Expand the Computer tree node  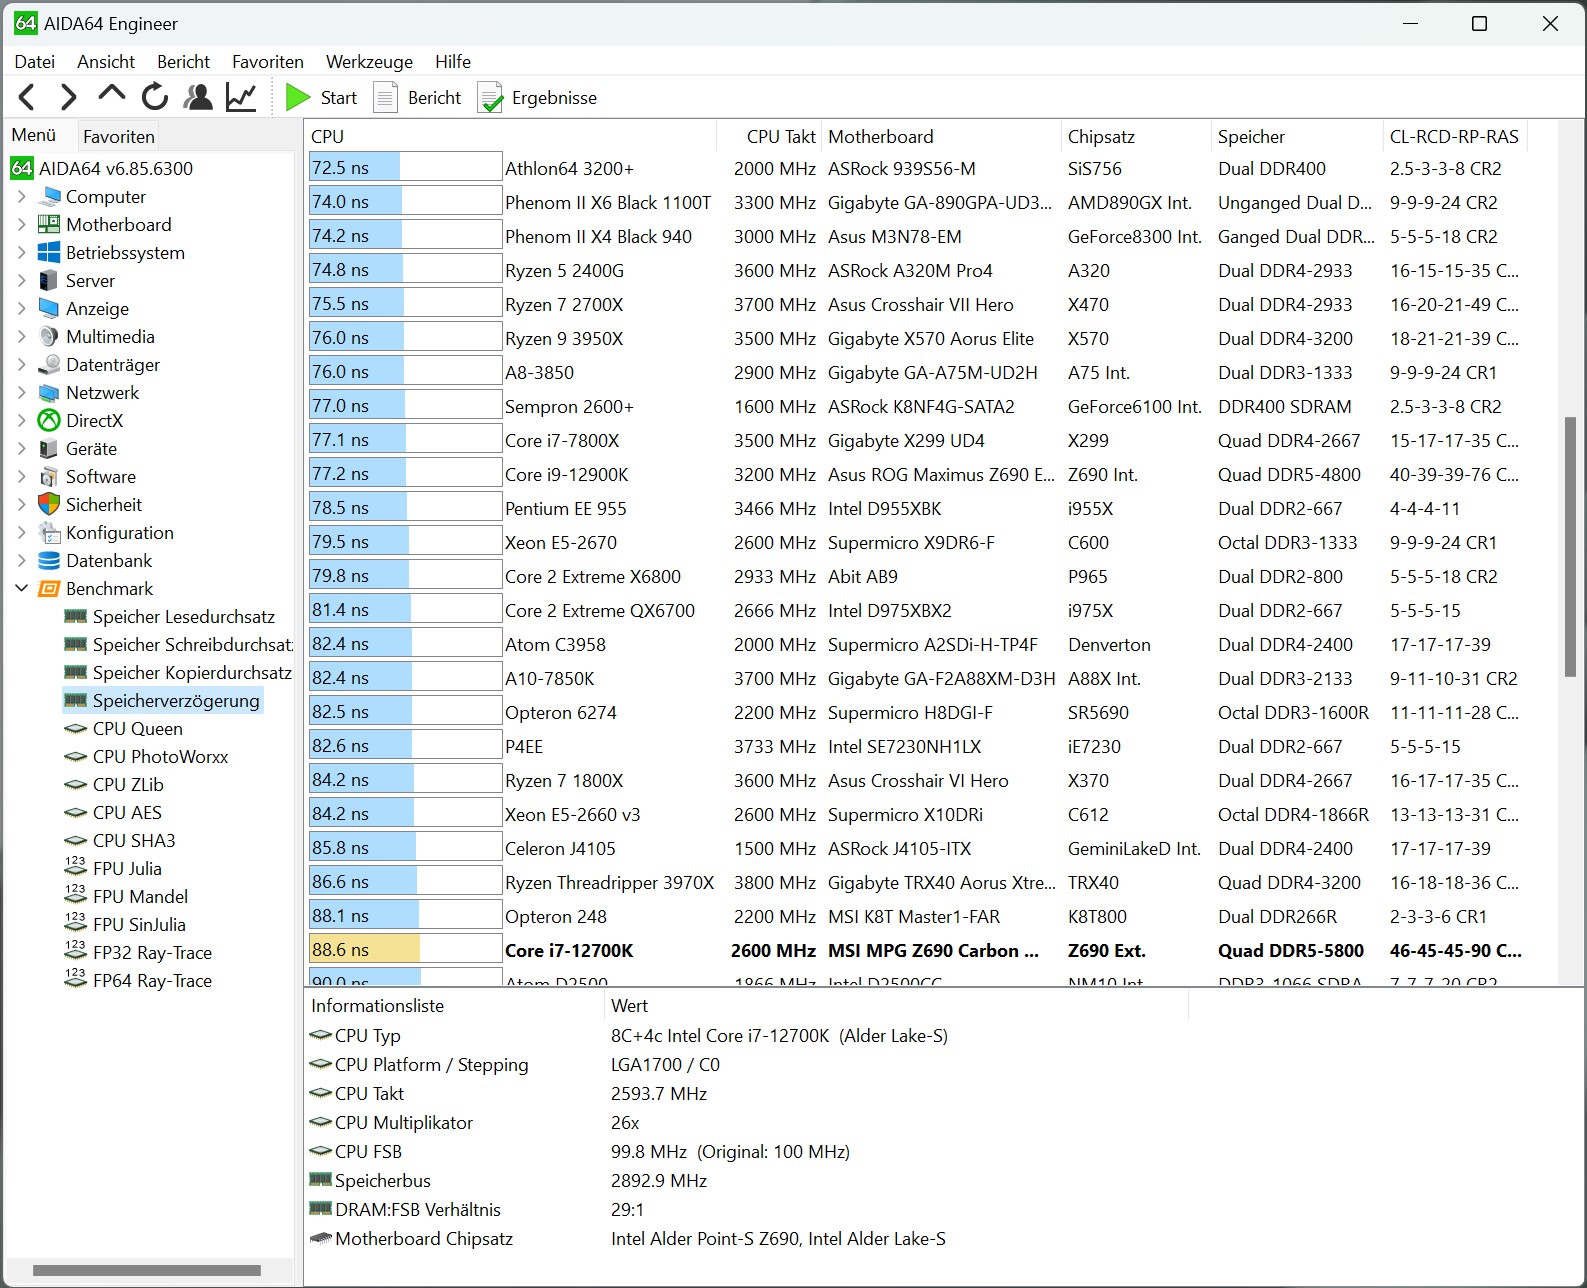coord(22,197)
